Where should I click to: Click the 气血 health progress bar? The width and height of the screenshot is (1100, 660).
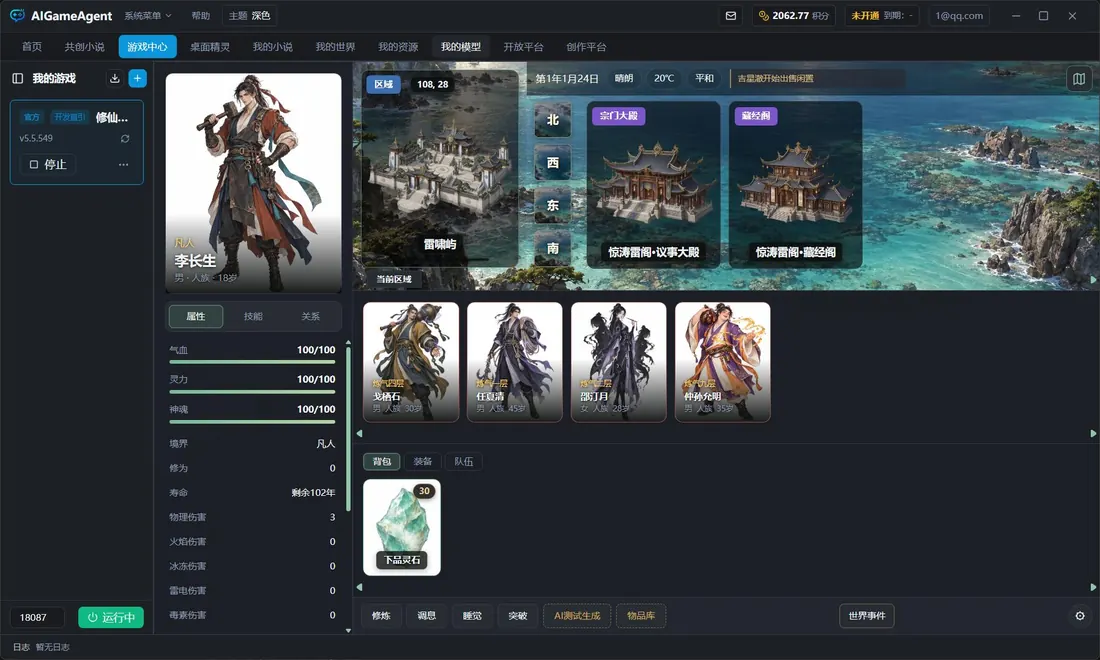(x=253, y=362)
